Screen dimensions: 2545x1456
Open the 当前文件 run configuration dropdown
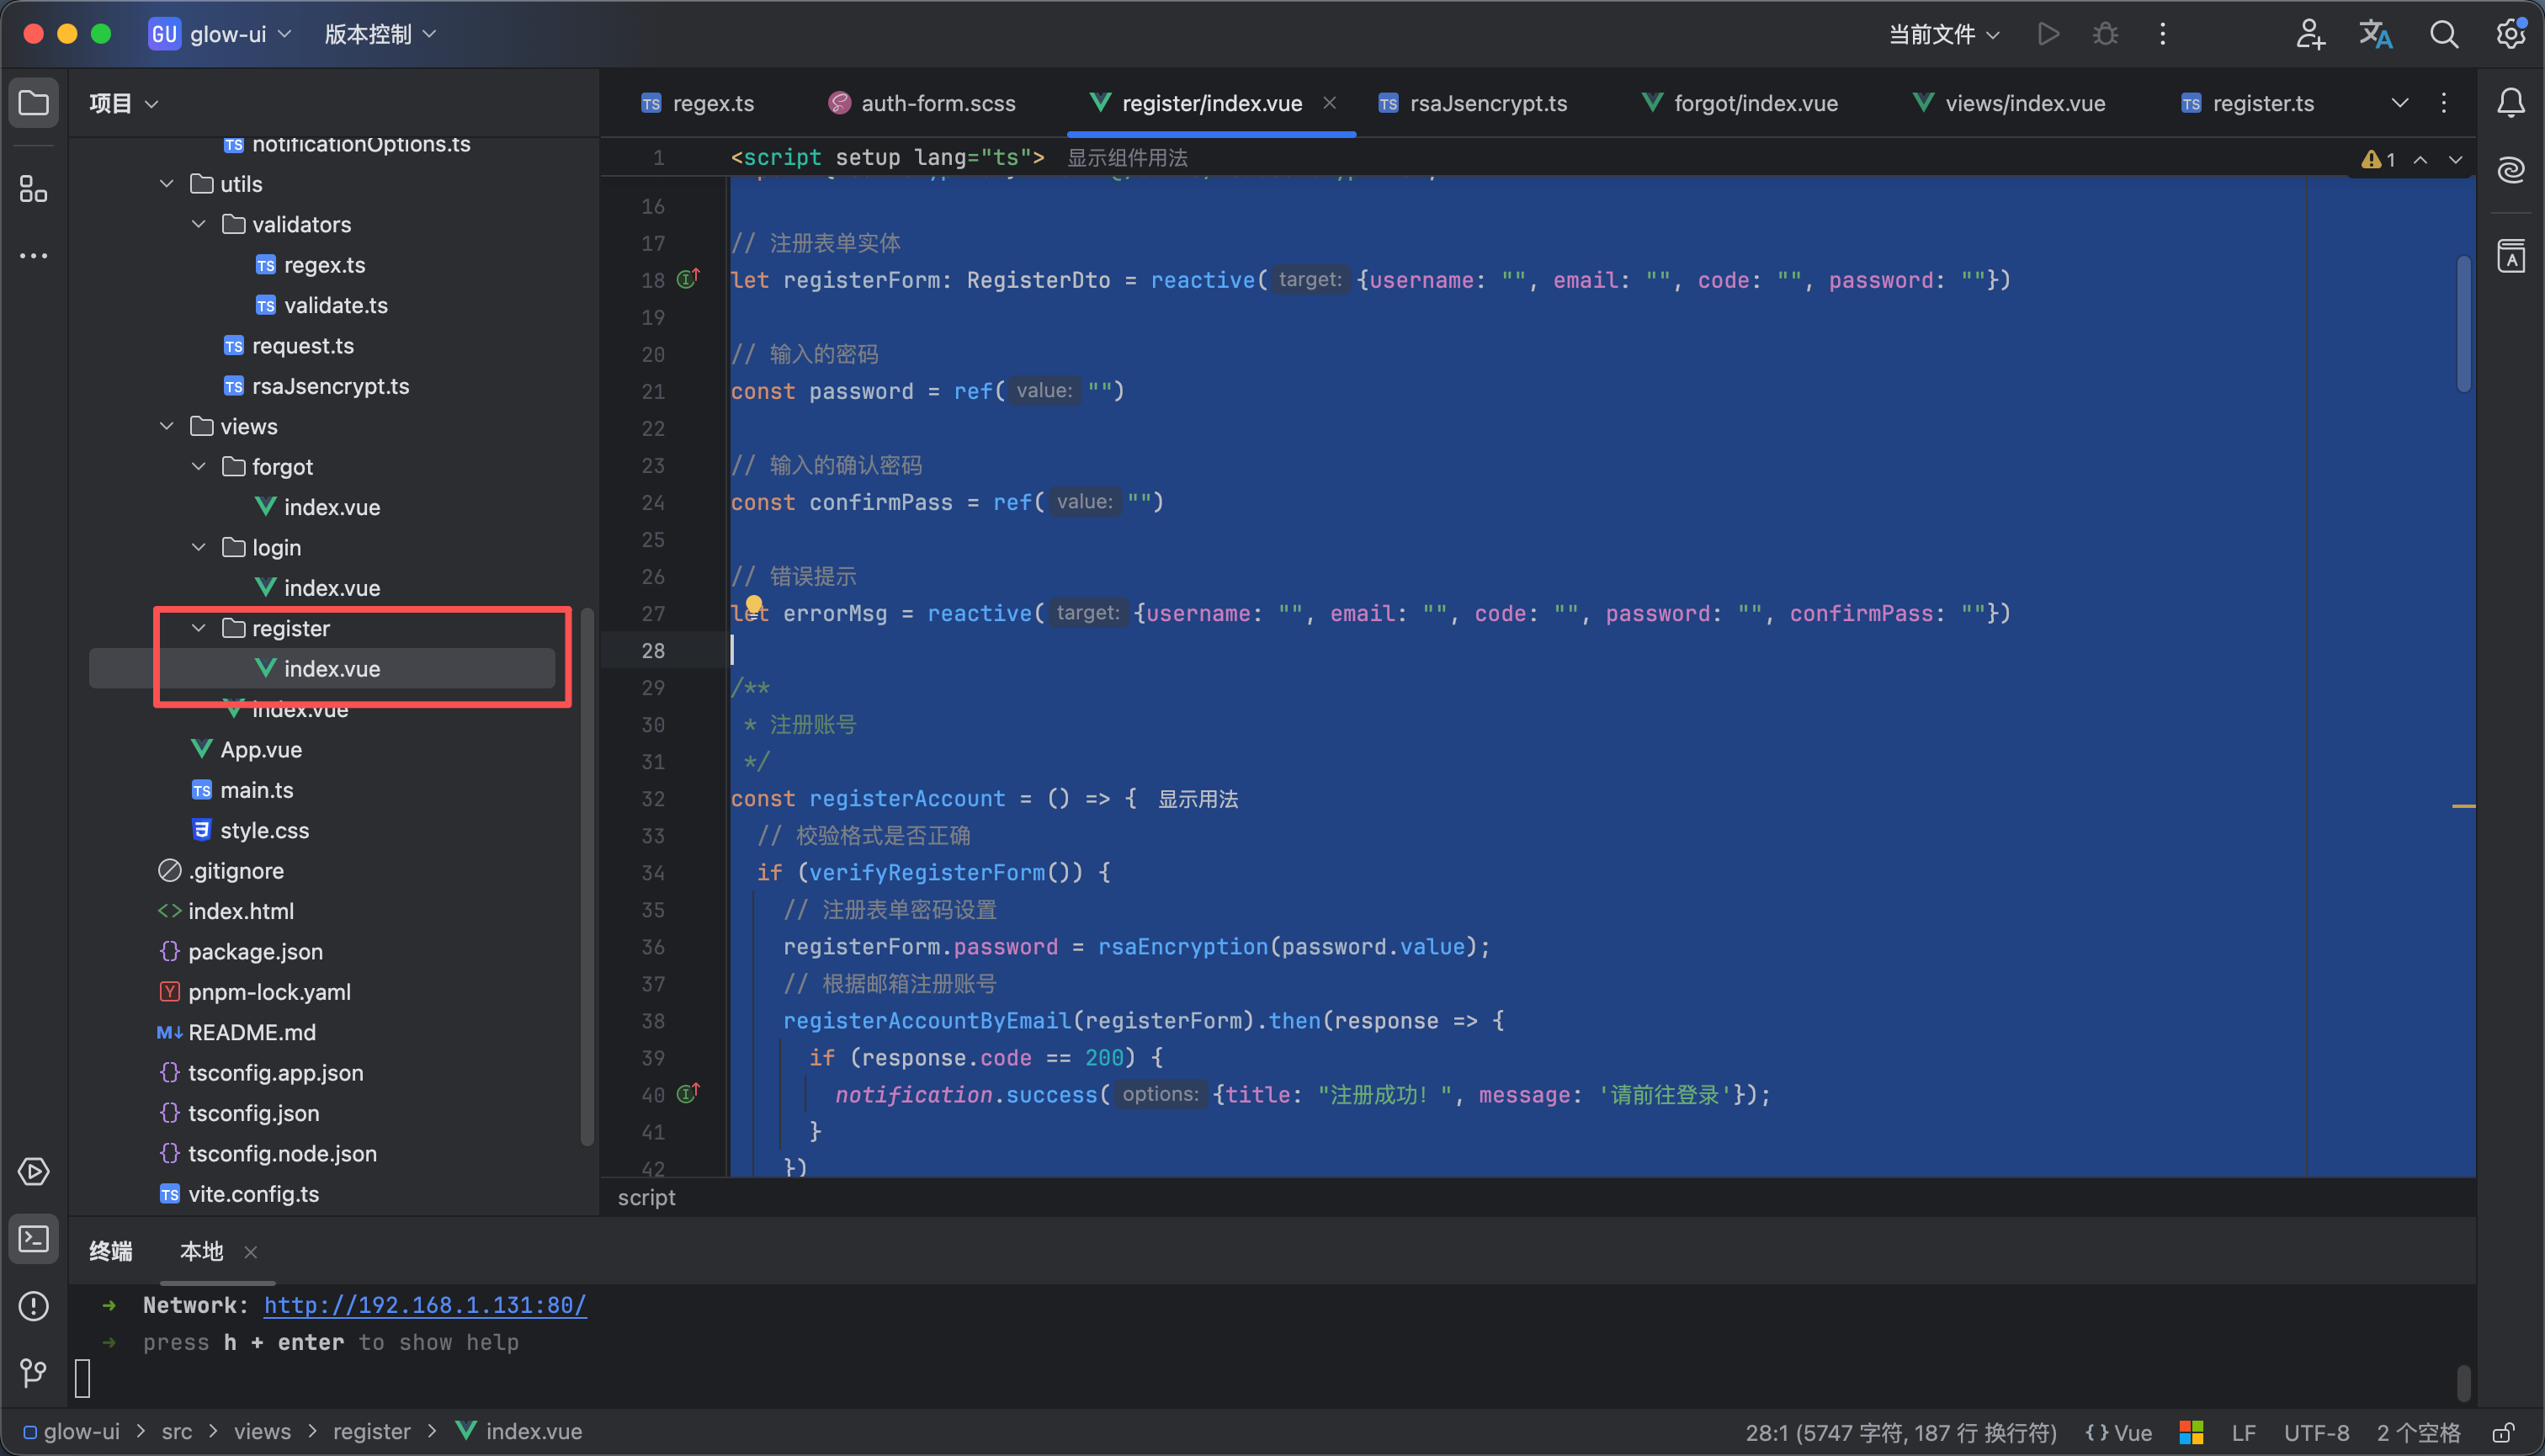[x=1943, y=34]
